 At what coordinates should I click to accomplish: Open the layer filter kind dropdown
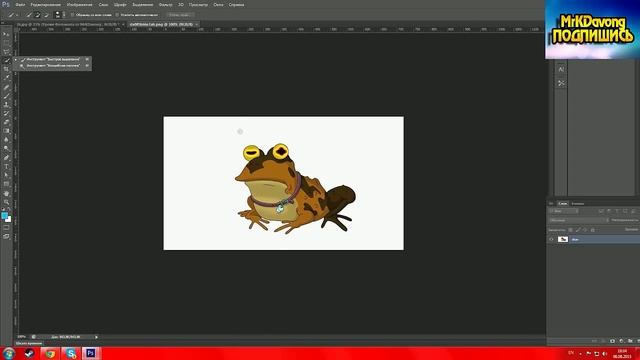(x=564, y=211)
